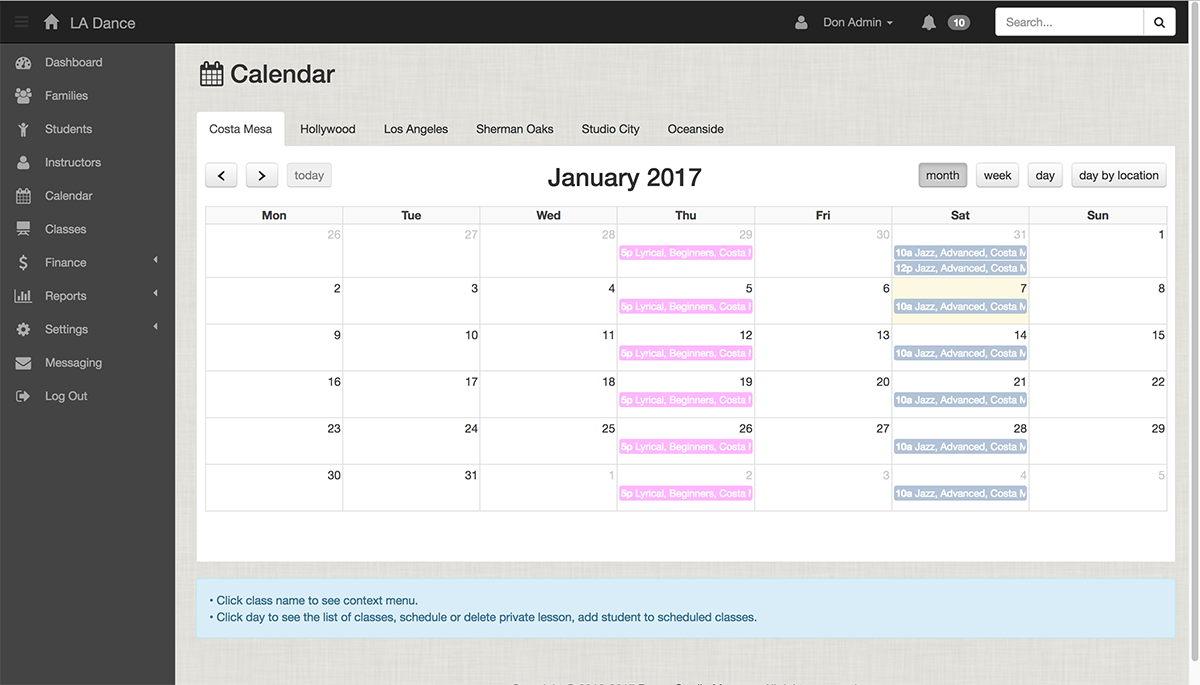This screenshot has height=685, width=1200.
Task: Open the notifications bell icon
Action: (x=929, y=22)
